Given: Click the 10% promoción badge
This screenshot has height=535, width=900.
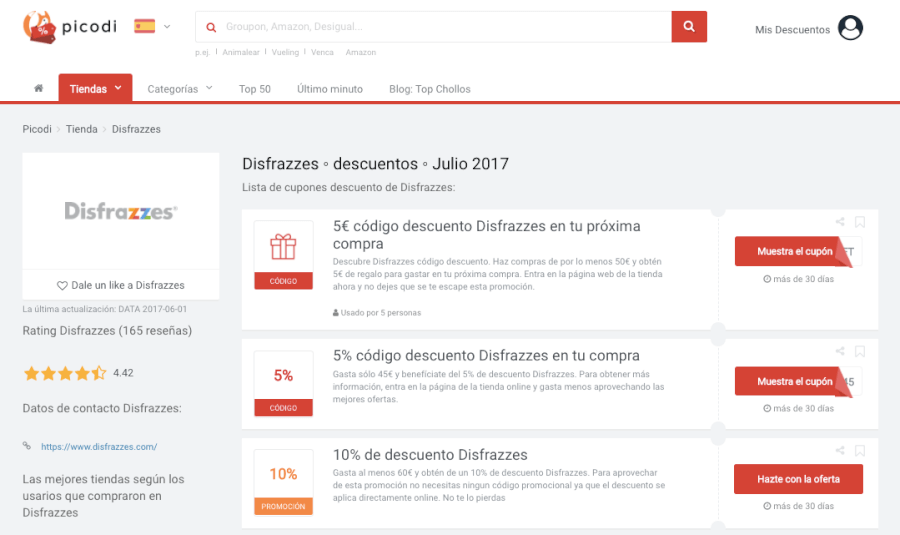Looking at the screenshot, I should click(283, 482).
